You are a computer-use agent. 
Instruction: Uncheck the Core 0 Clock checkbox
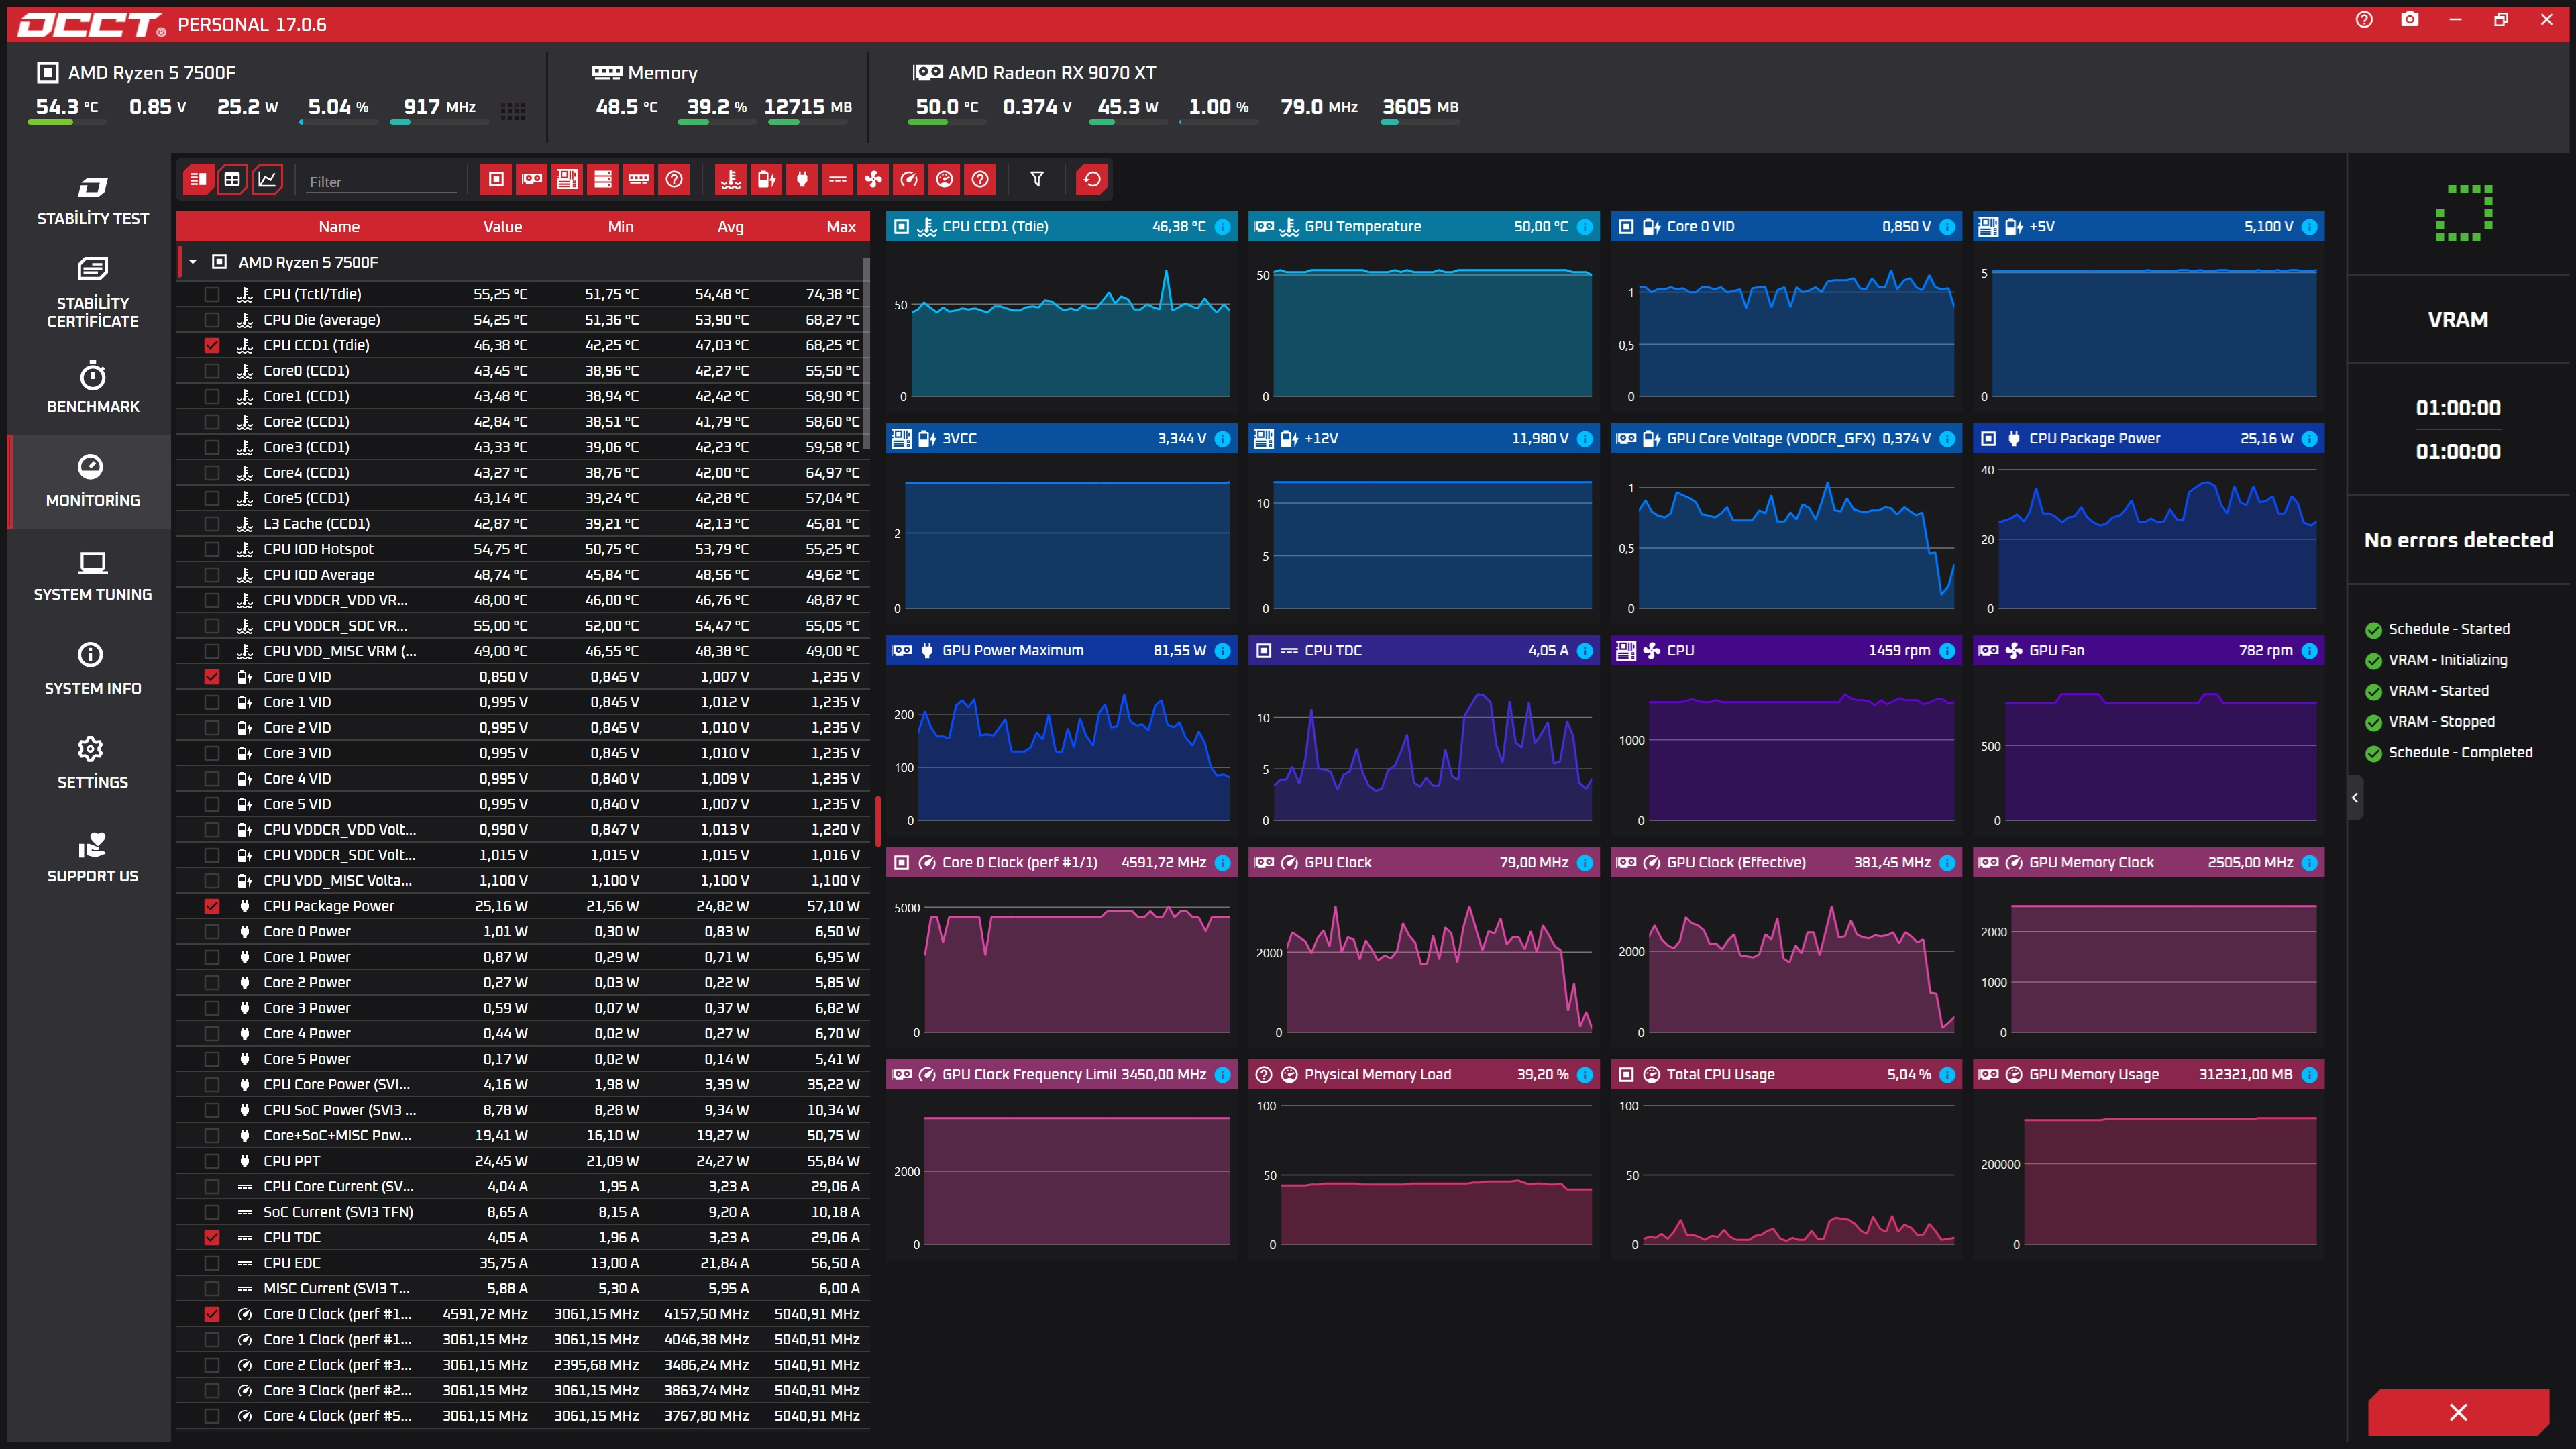[x=212, y=1314]
